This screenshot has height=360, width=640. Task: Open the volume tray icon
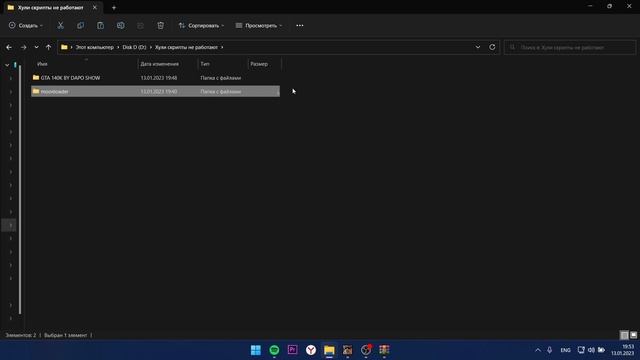591,350
